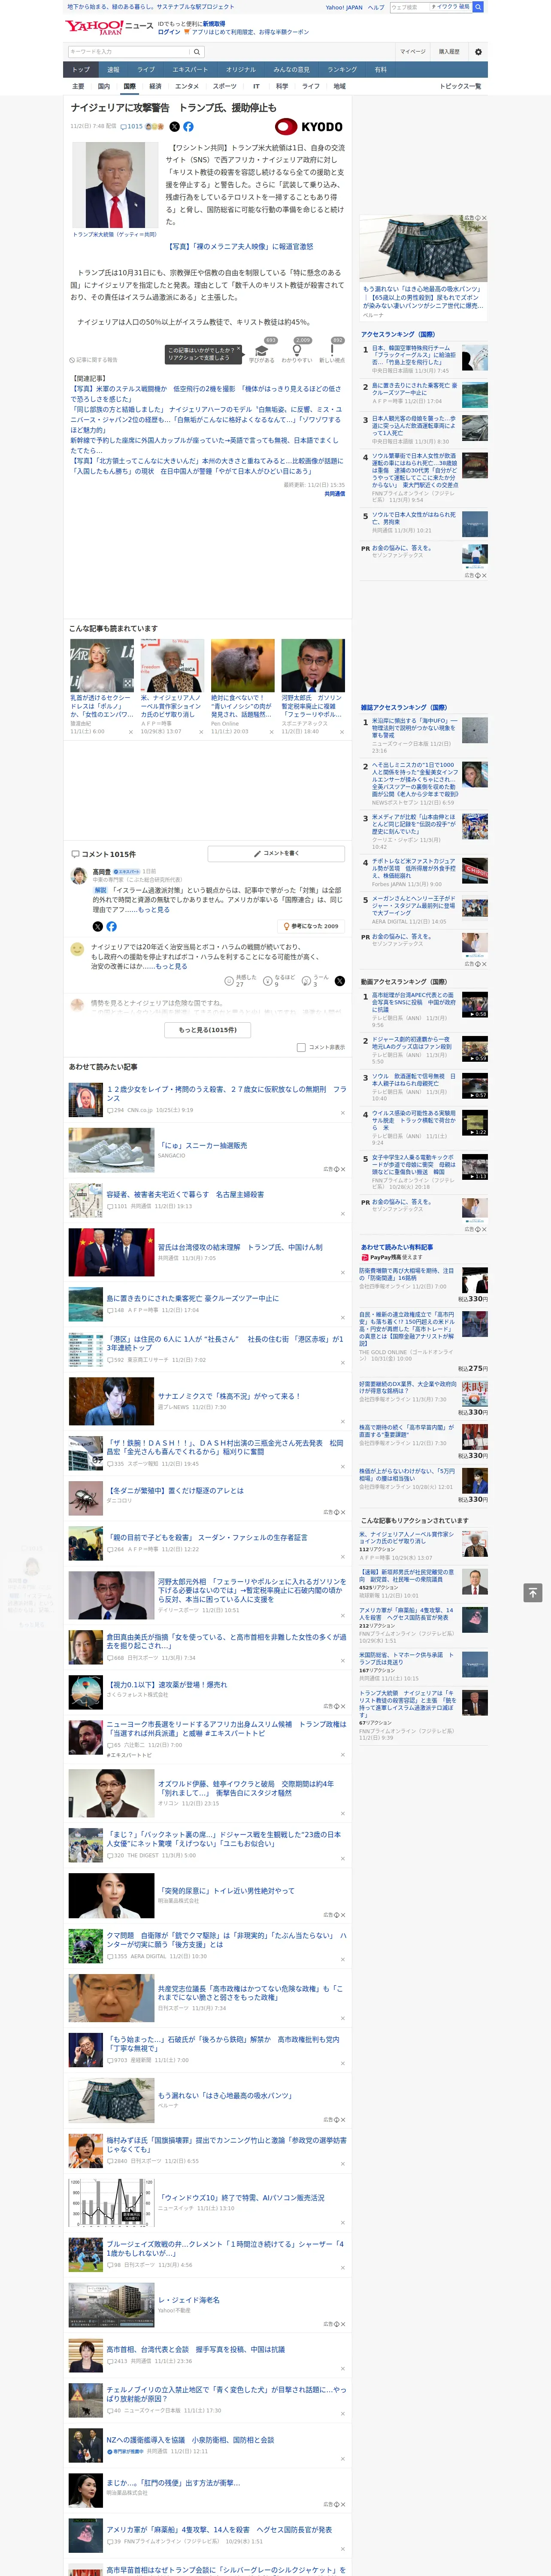
Task: Click the 購入履歴 button
Action: click(x=449, y=52)
